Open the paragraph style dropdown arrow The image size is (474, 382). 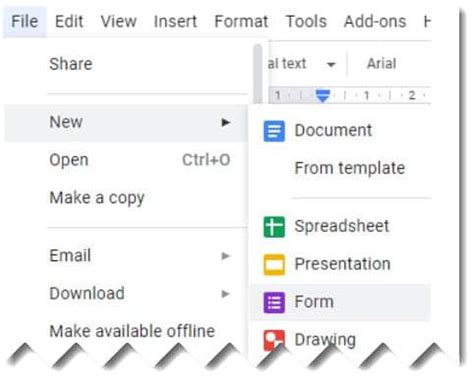click(x=331, y=64)
